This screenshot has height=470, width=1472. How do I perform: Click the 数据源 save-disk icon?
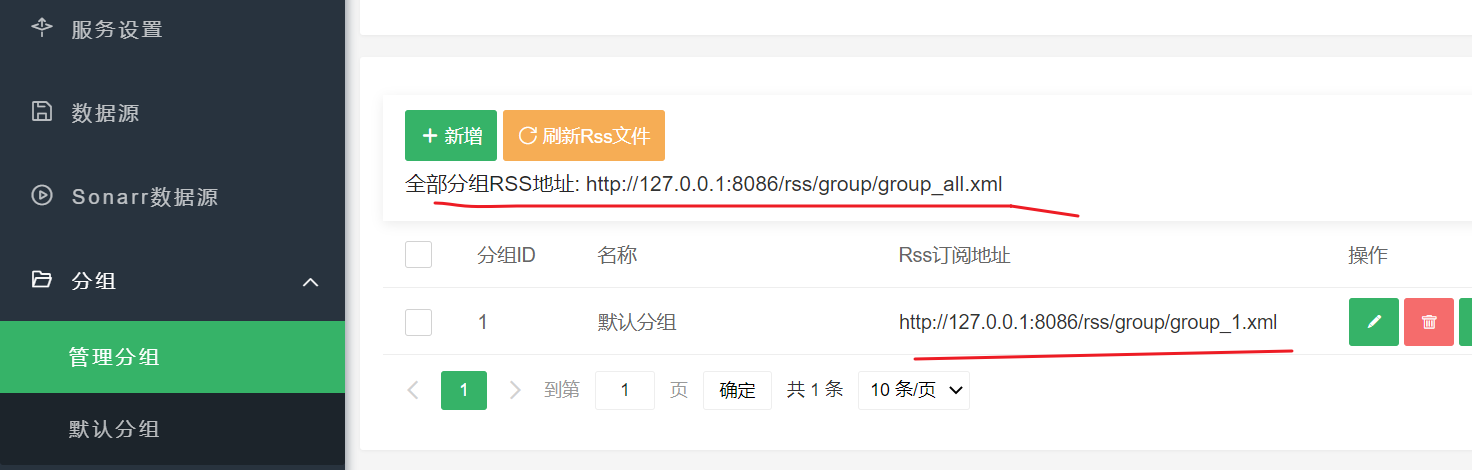(x=42, y=111)
